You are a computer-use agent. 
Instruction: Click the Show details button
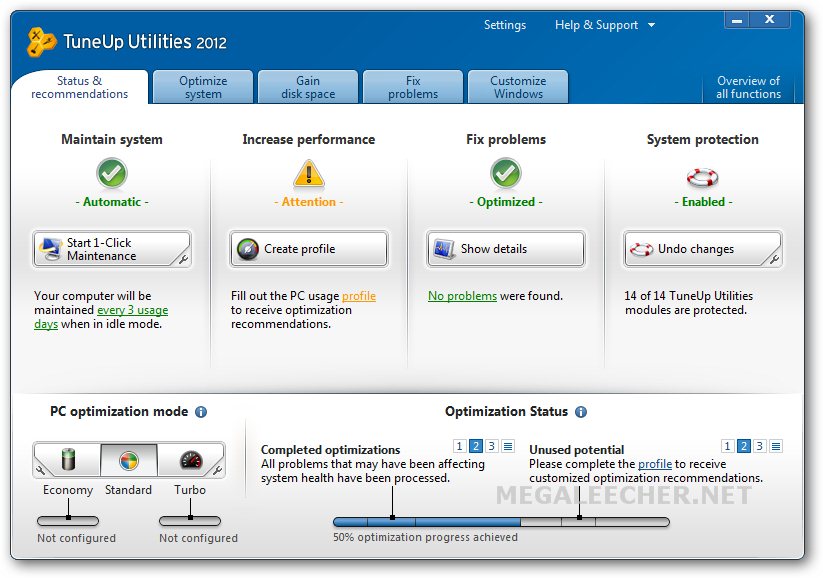pos(506,249)
